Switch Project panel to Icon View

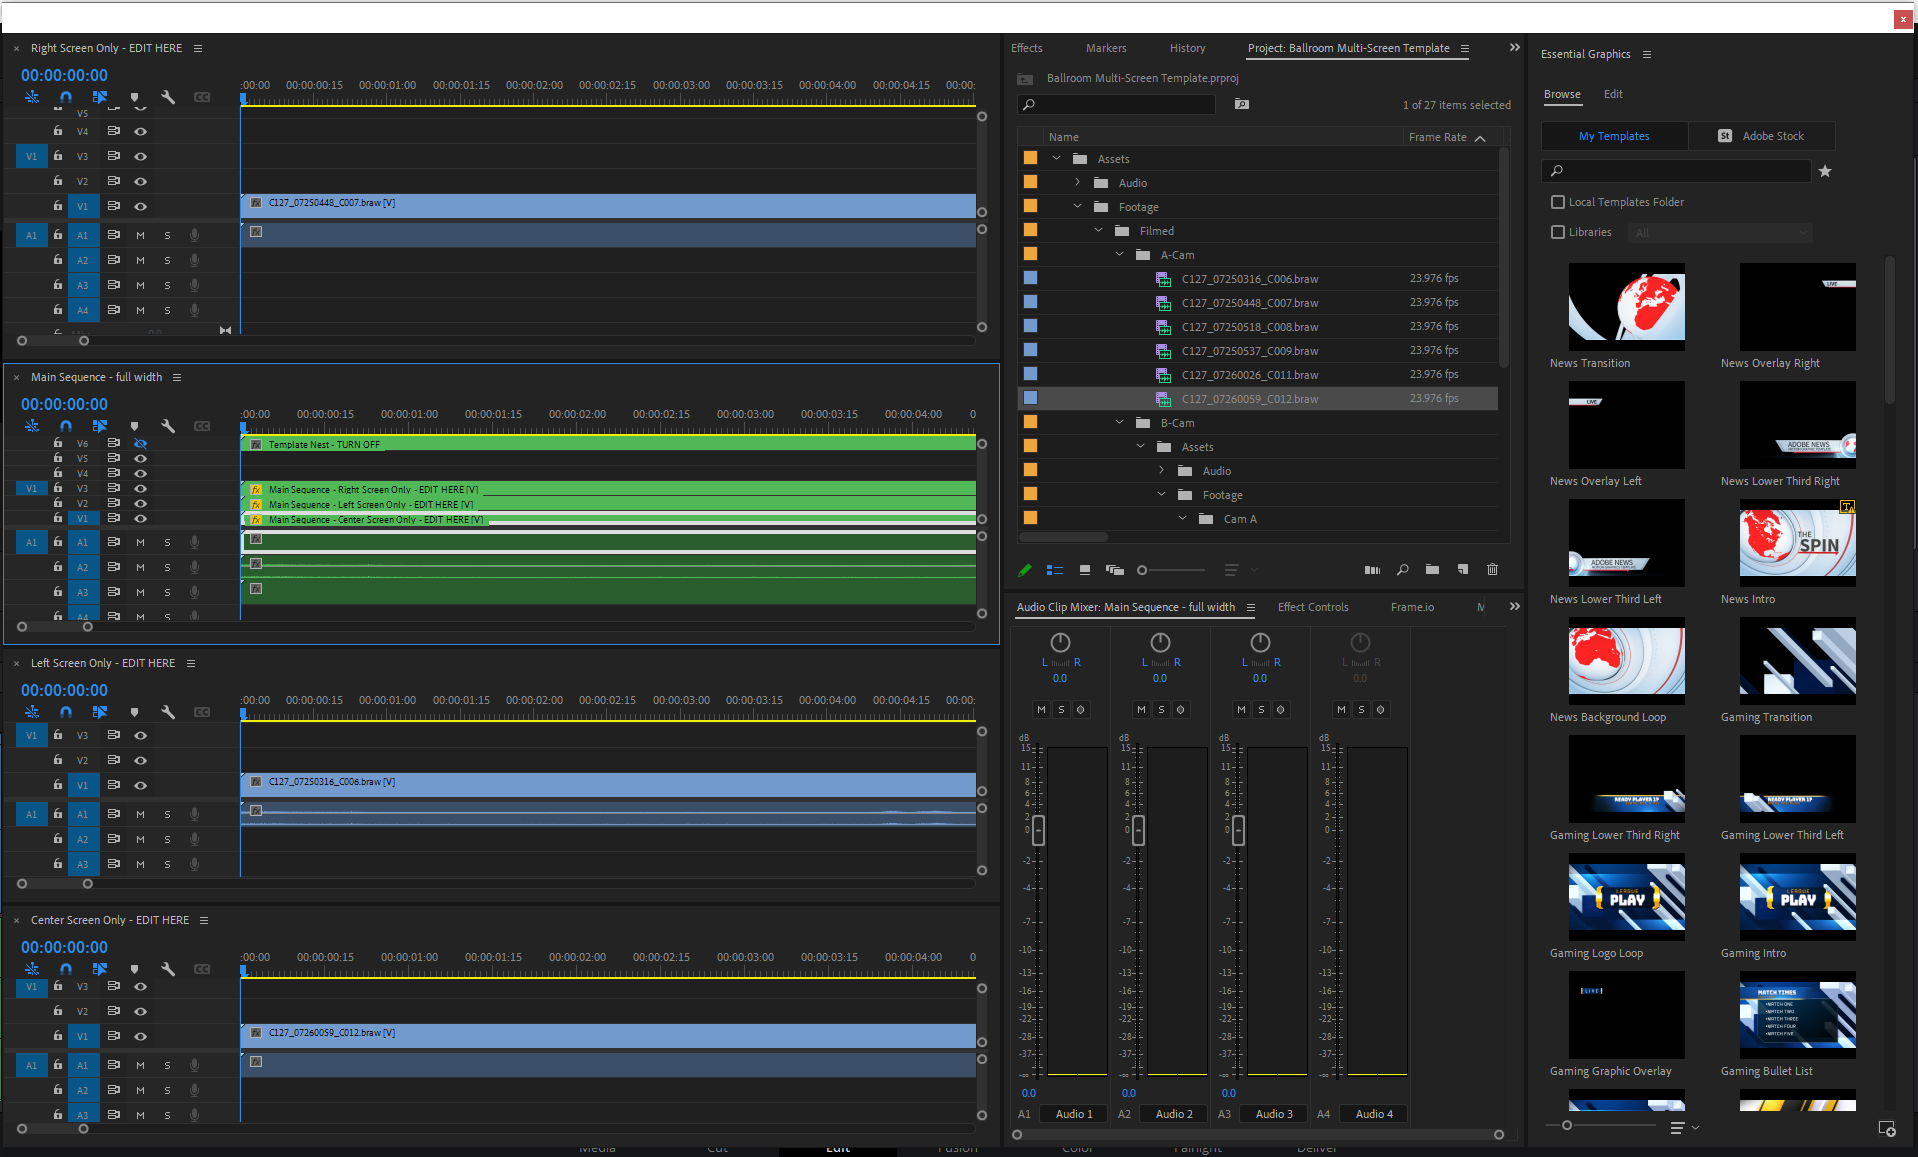(x=1085, y=570)
